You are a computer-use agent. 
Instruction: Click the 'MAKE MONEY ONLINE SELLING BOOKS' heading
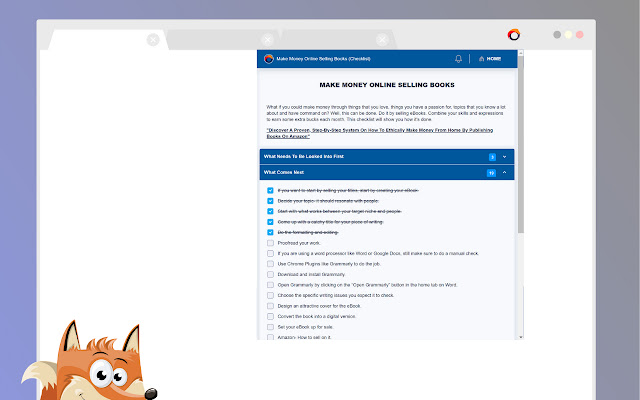pos(387,85)
